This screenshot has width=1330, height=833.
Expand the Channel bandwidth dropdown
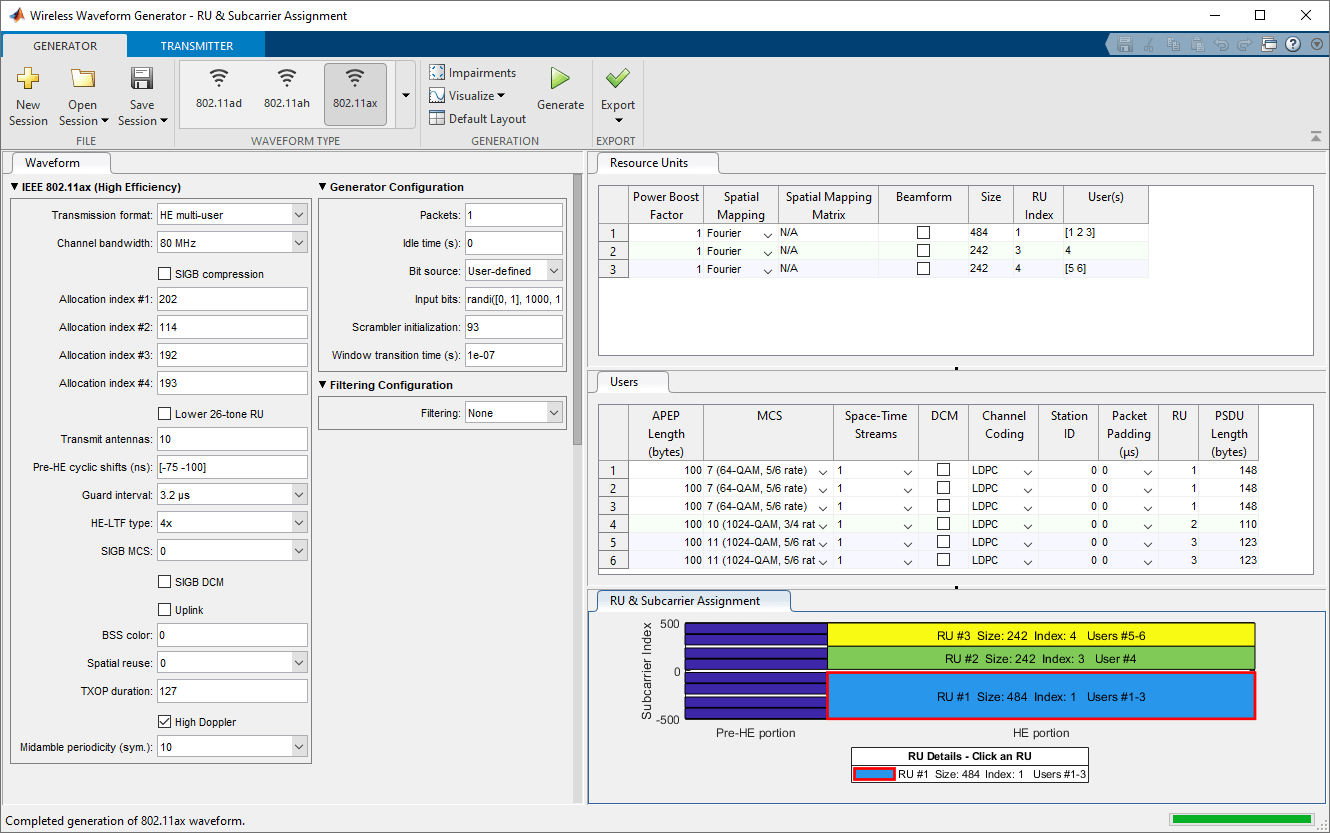(x=232, y=243)
